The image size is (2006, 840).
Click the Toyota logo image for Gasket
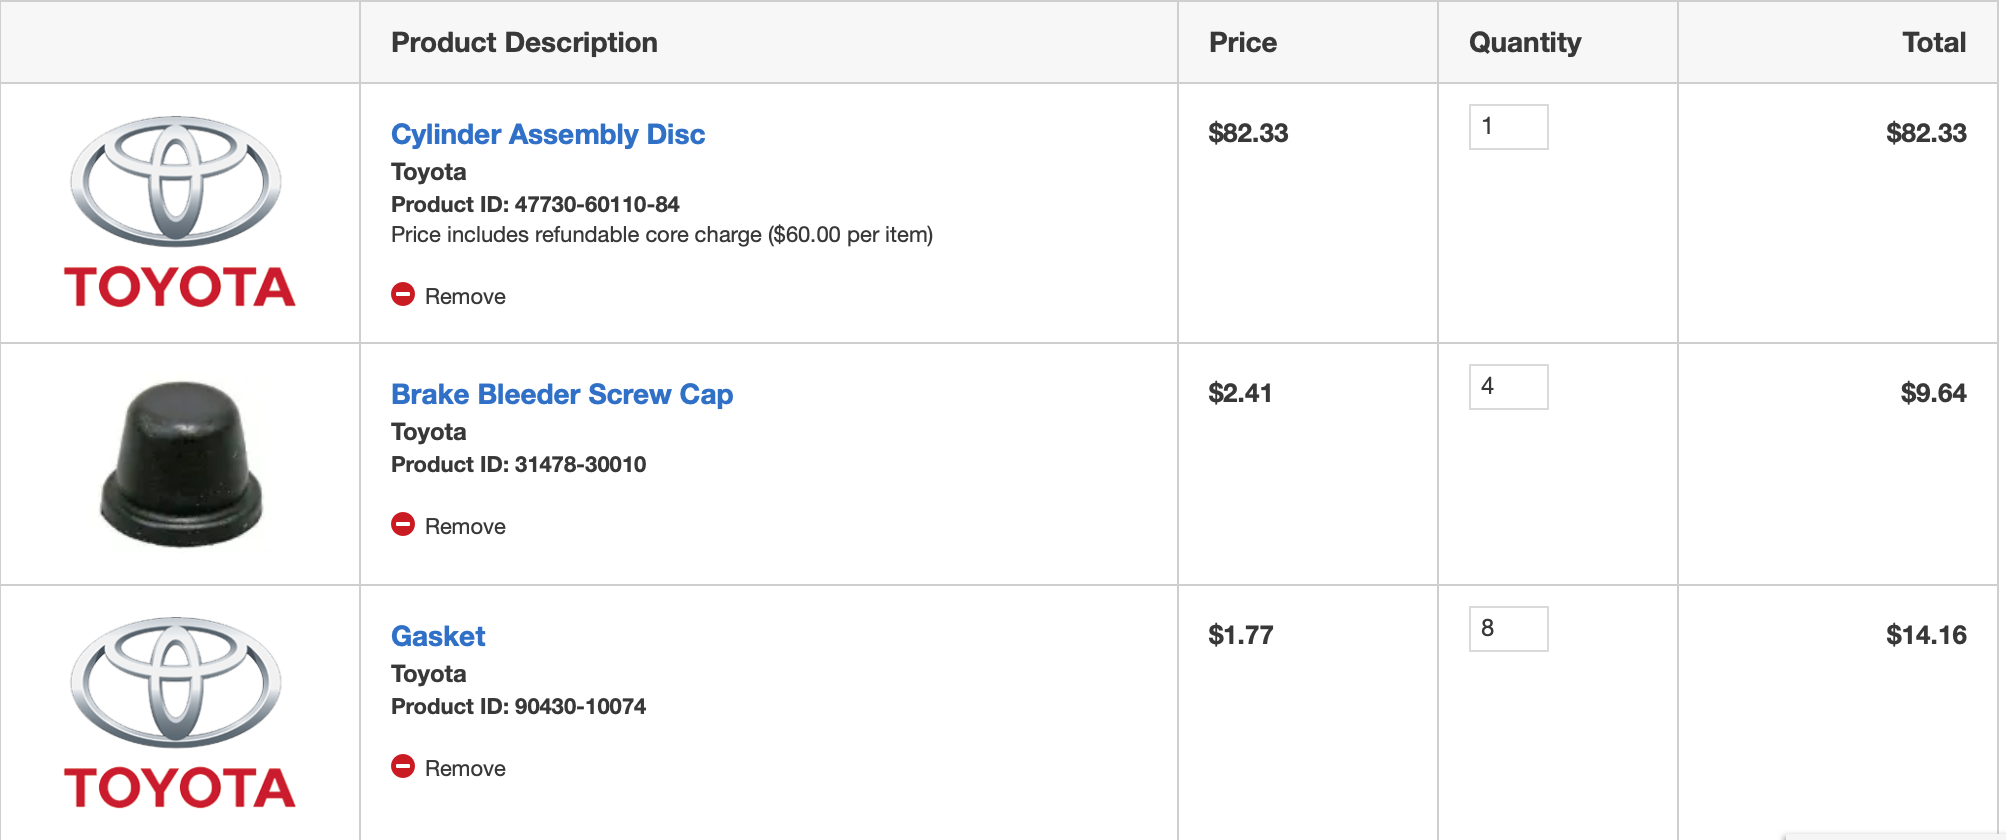[x=179, y=712]
